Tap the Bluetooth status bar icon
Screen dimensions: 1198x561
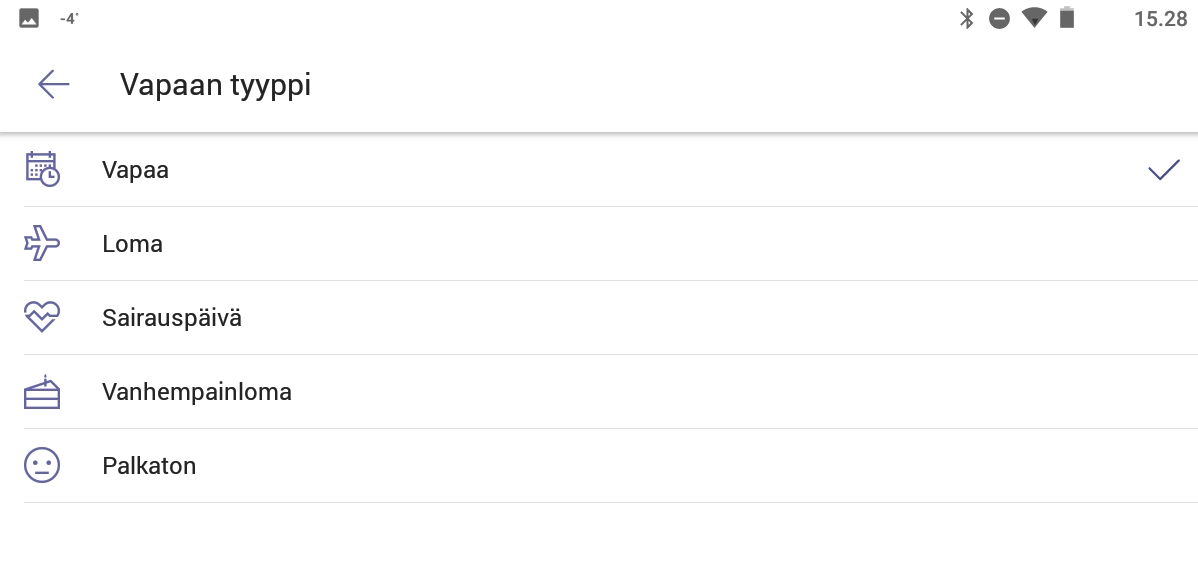point(966,18)
